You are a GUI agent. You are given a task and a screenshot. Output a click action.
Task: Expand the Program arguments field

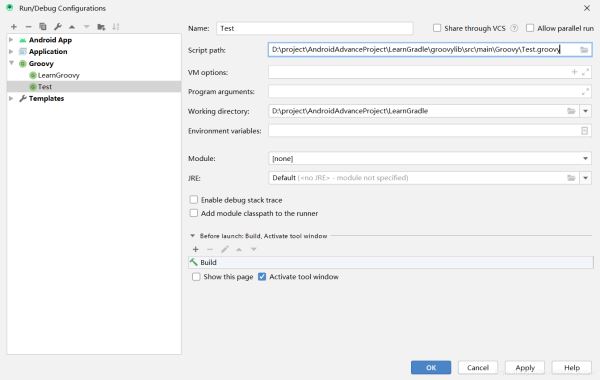click(585, 91)
